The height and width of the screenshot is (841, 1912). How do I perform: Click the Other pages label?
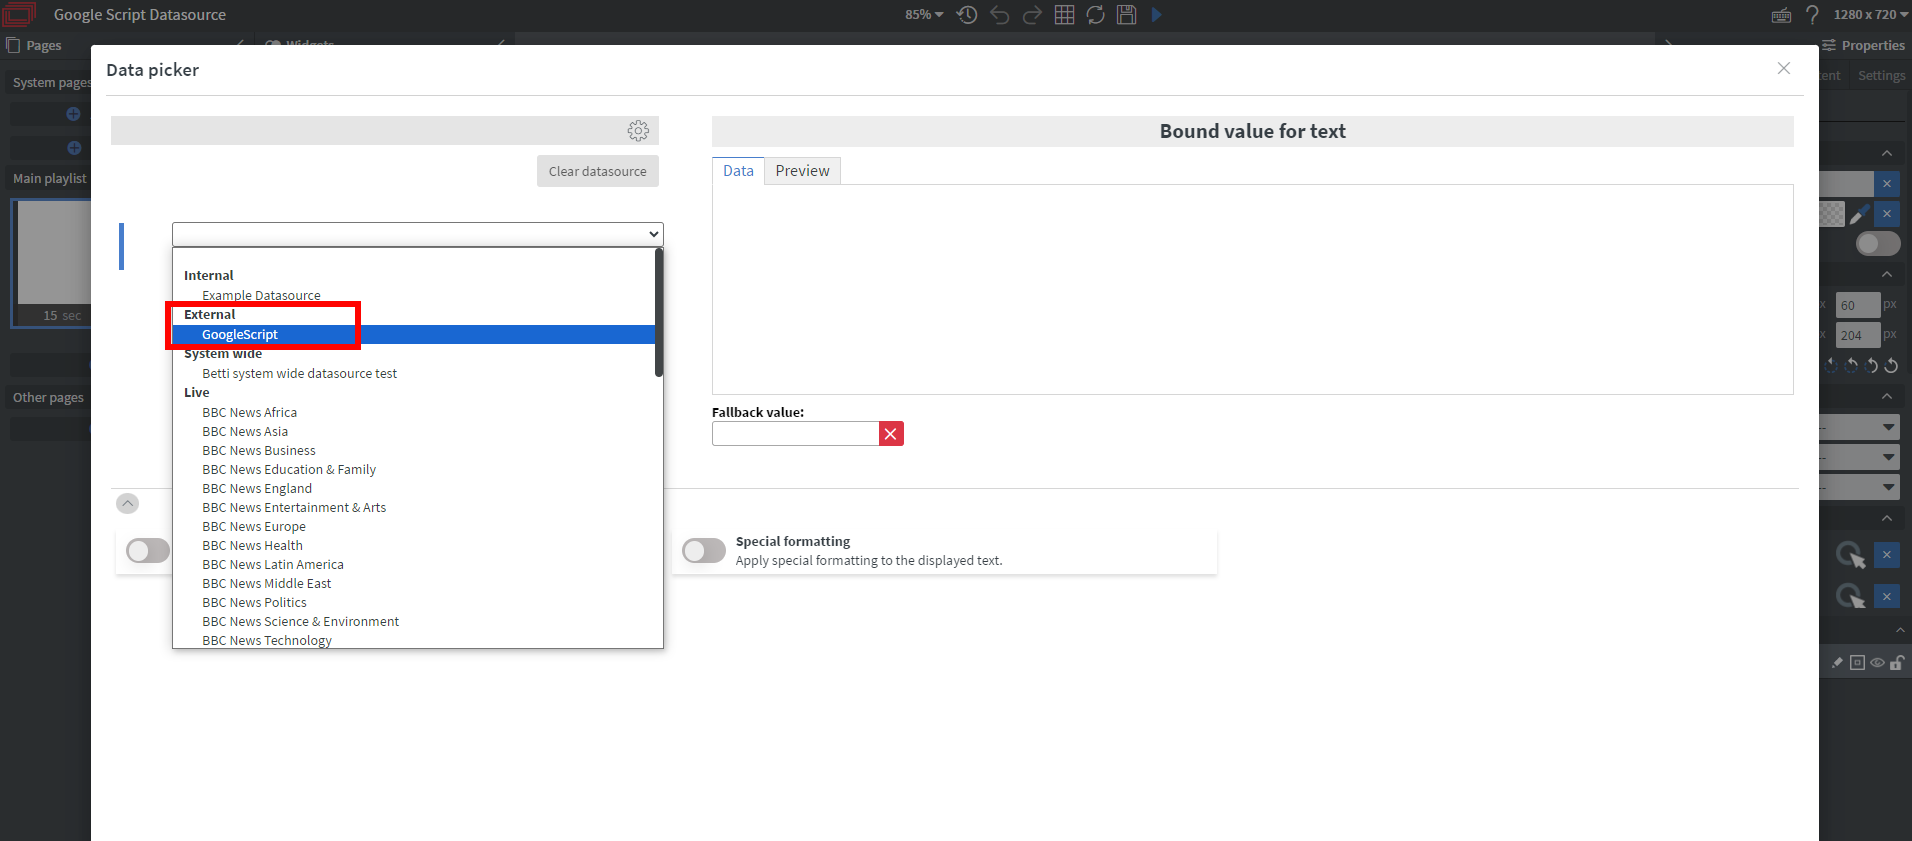48,397
